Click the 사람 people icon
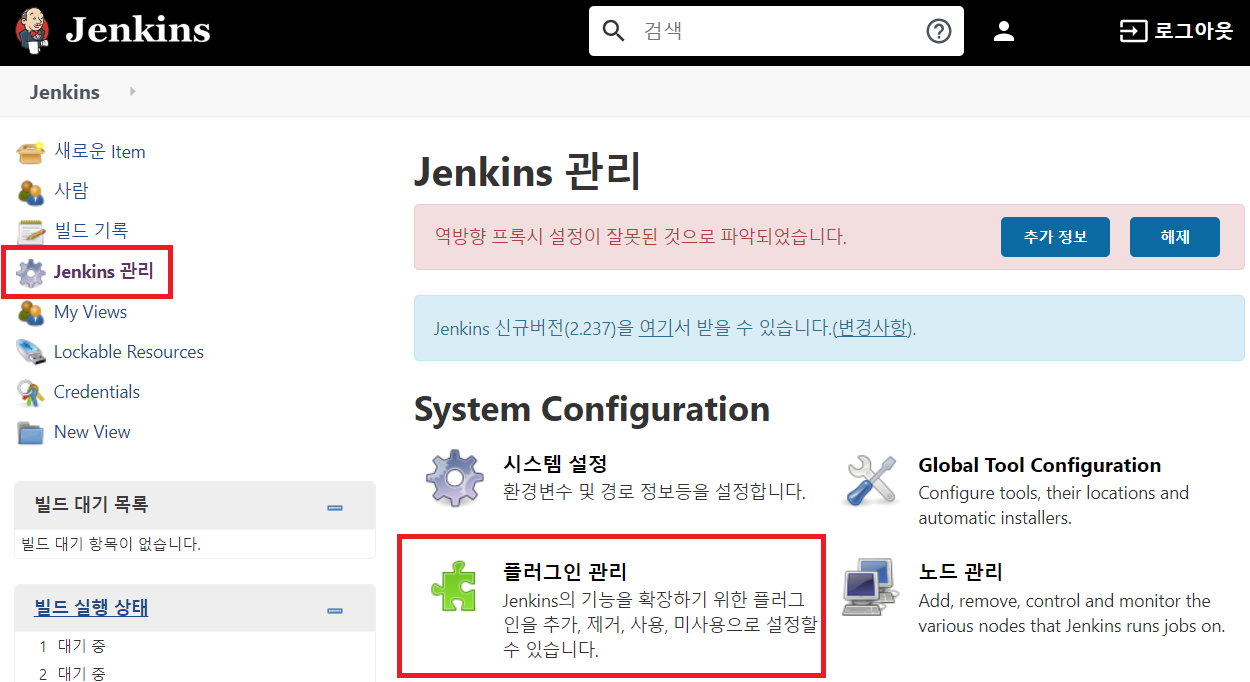The image size is (1250, 682). pyautogui.click(x=31, y=191)
